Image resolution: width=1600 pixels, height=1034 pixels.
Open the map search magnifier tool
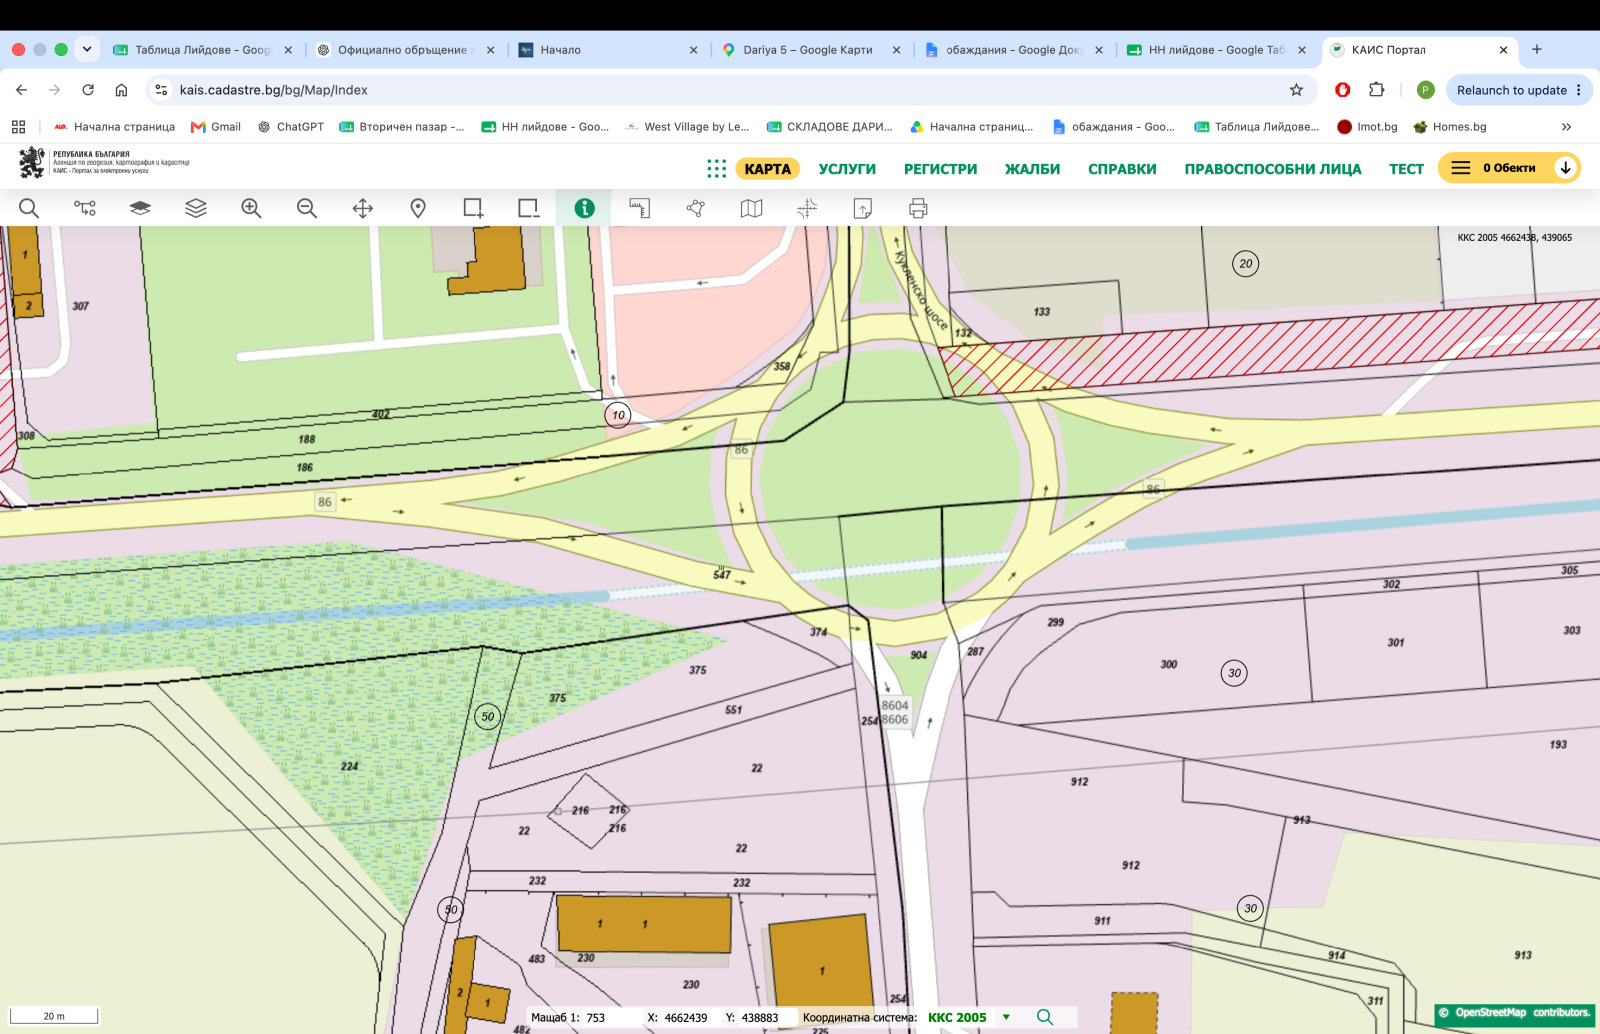pos(29,208)
